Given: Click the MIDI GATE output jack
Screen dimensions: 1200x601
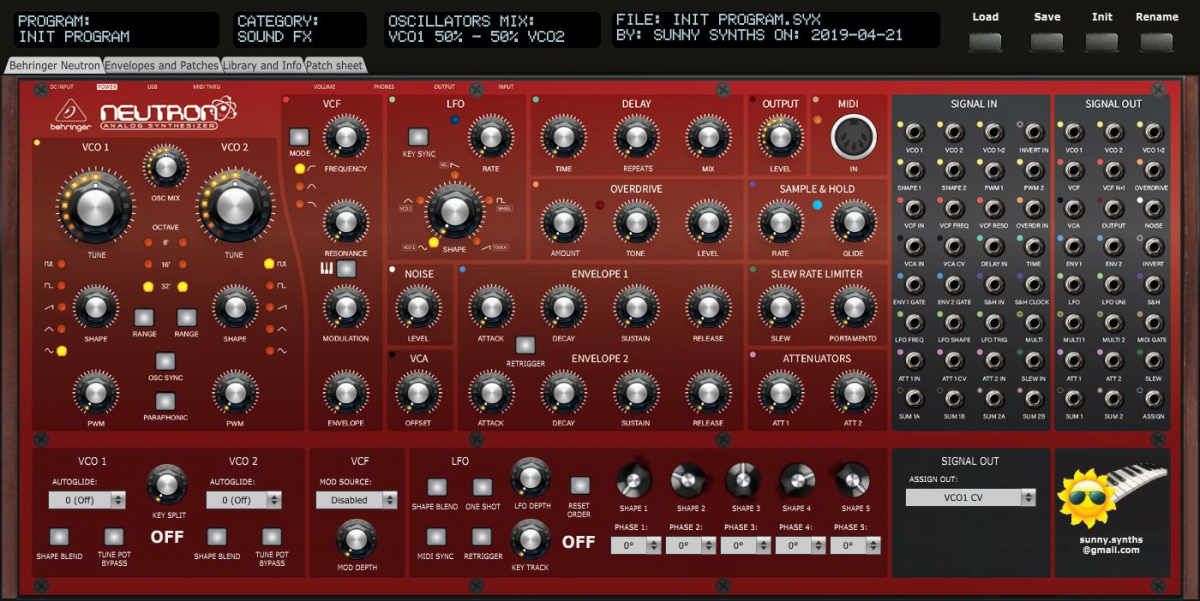Looking at the screenshot, I should (1153, 322).
